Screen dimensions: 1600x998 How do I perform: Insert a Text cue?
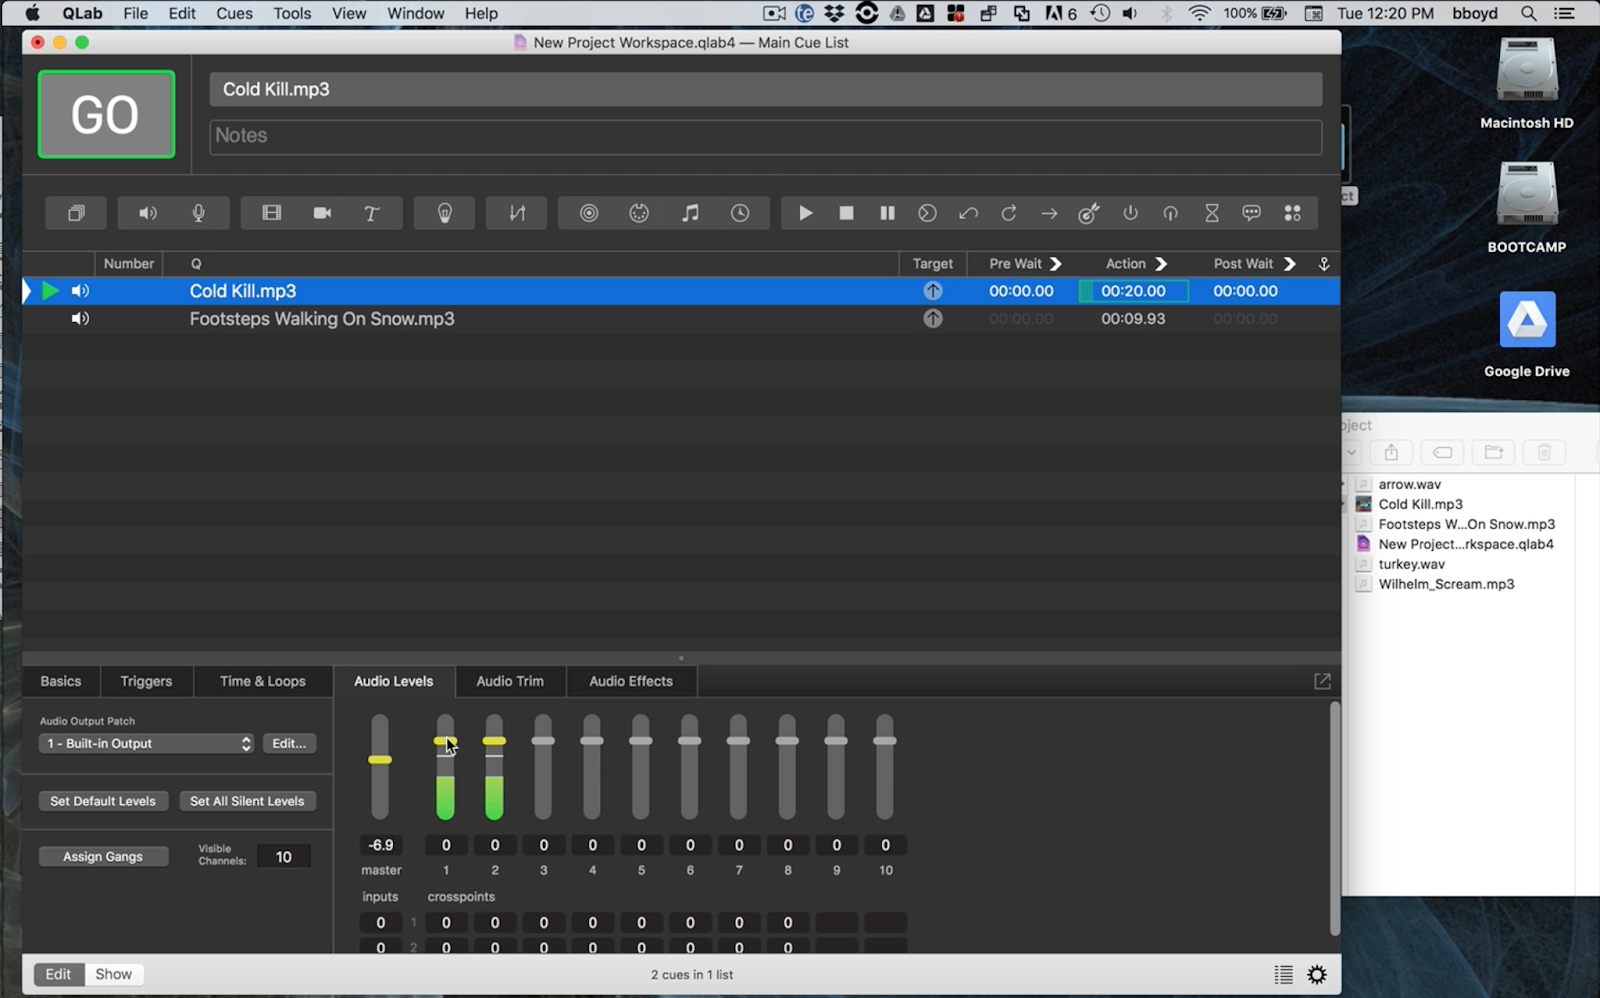click(370, 212)
